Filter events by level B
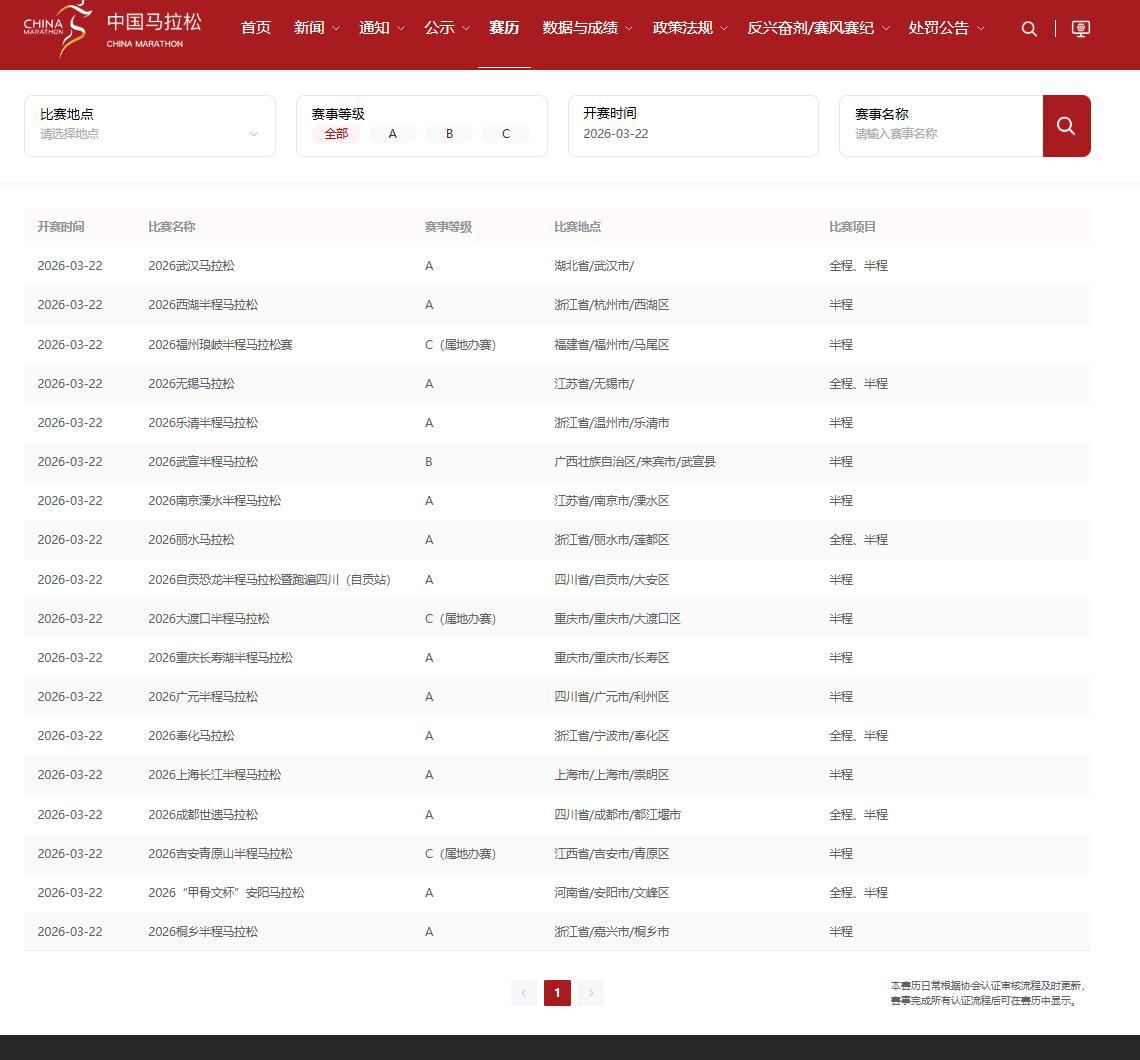The image size is (1140, 1060). [x=449, y=134]
